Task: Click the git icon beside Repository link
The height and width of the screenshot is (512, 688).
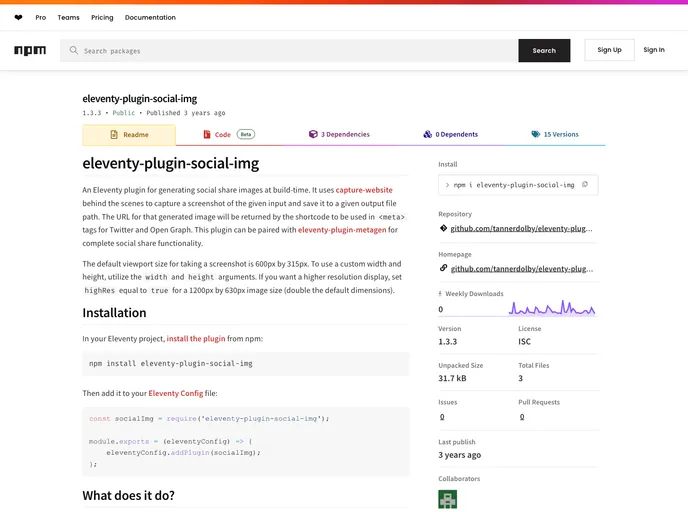Action: (x=444, y=228)
